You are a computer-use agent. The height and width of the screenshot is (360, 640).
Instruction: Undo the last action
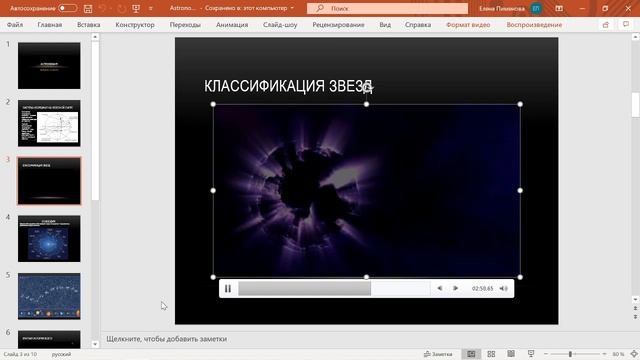103,8
